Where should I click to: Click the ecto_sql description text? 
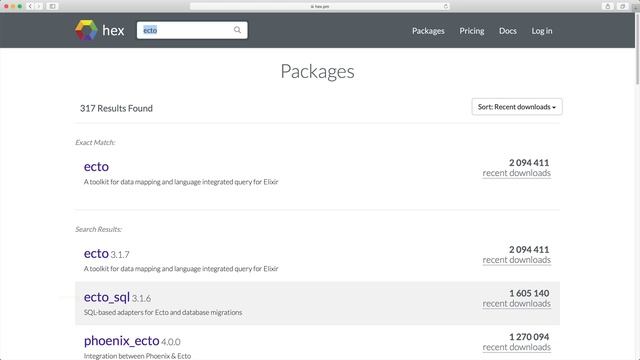(x=163, y=313)
